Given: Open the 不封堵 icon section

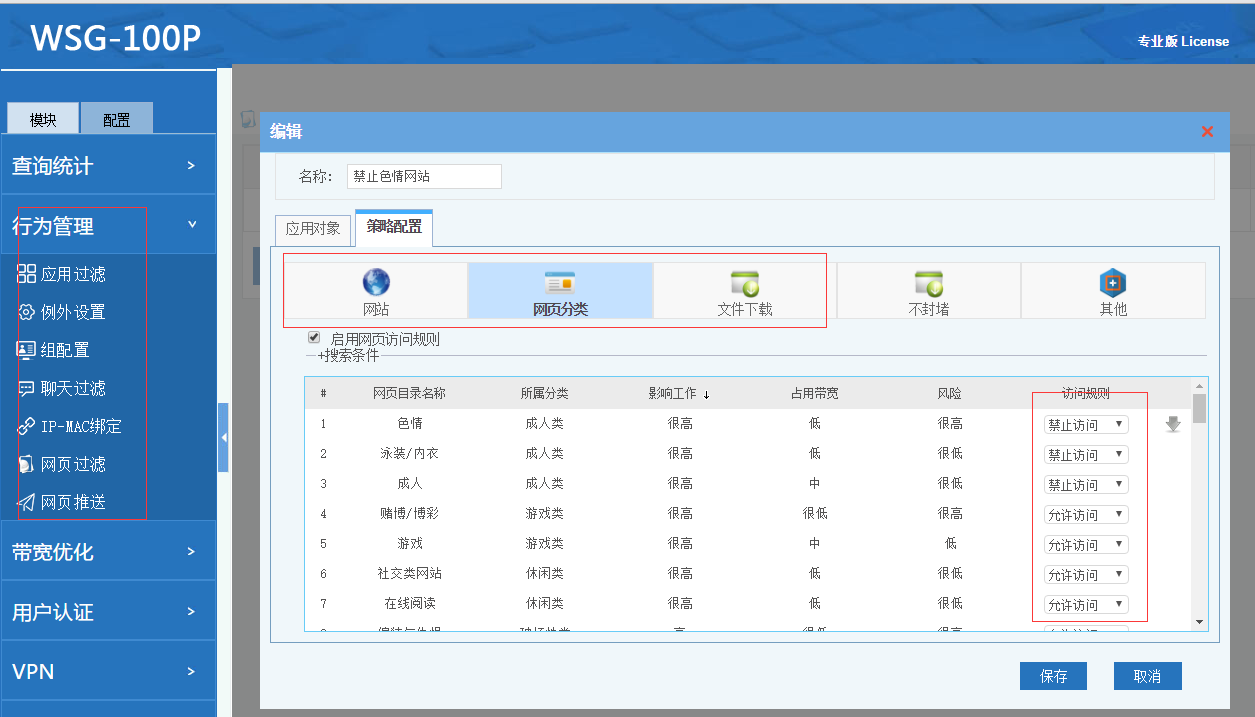Looking at the screenshot, I should (928, 283).
